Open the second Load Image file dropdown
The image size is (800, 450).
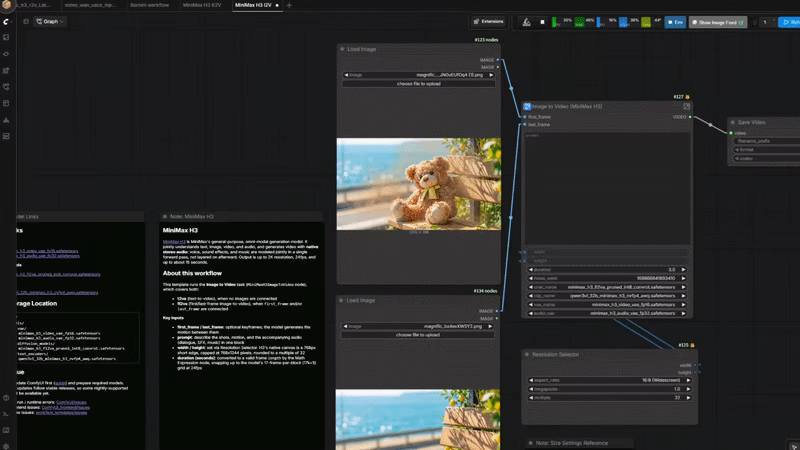coord(418,327)
